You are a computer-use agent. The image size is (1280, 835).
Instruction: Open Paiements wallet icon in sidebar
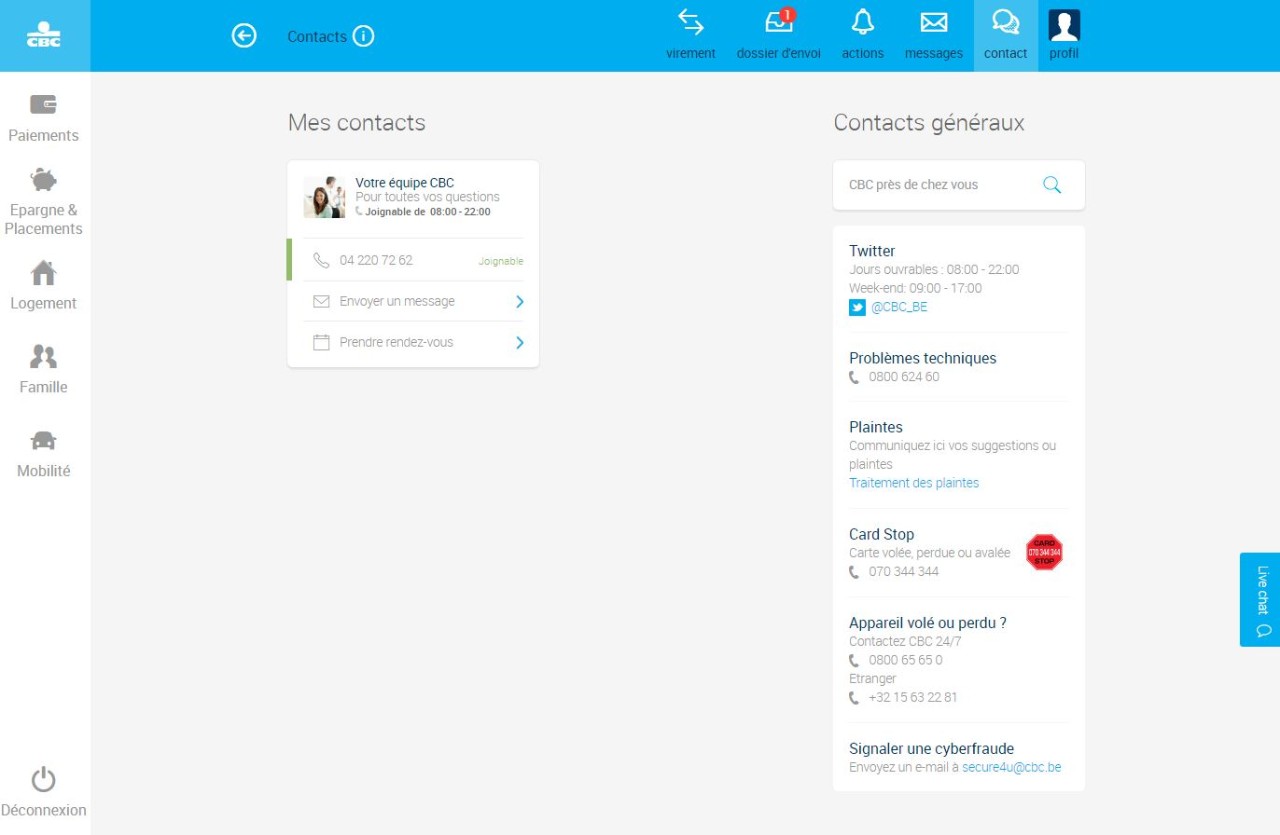[44, 104]
